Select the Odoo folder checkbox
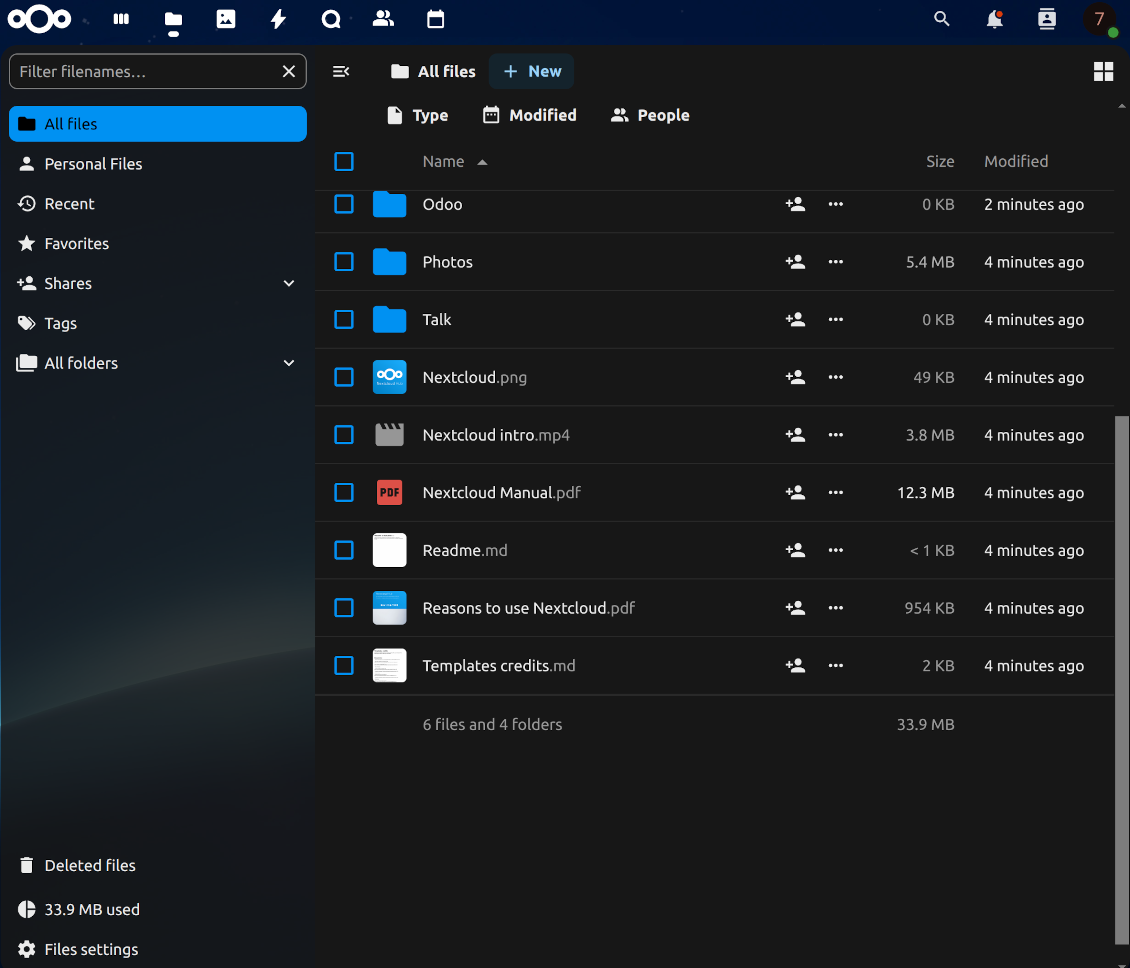Screen dimensions: 1130x968 (x=344, y=204)
